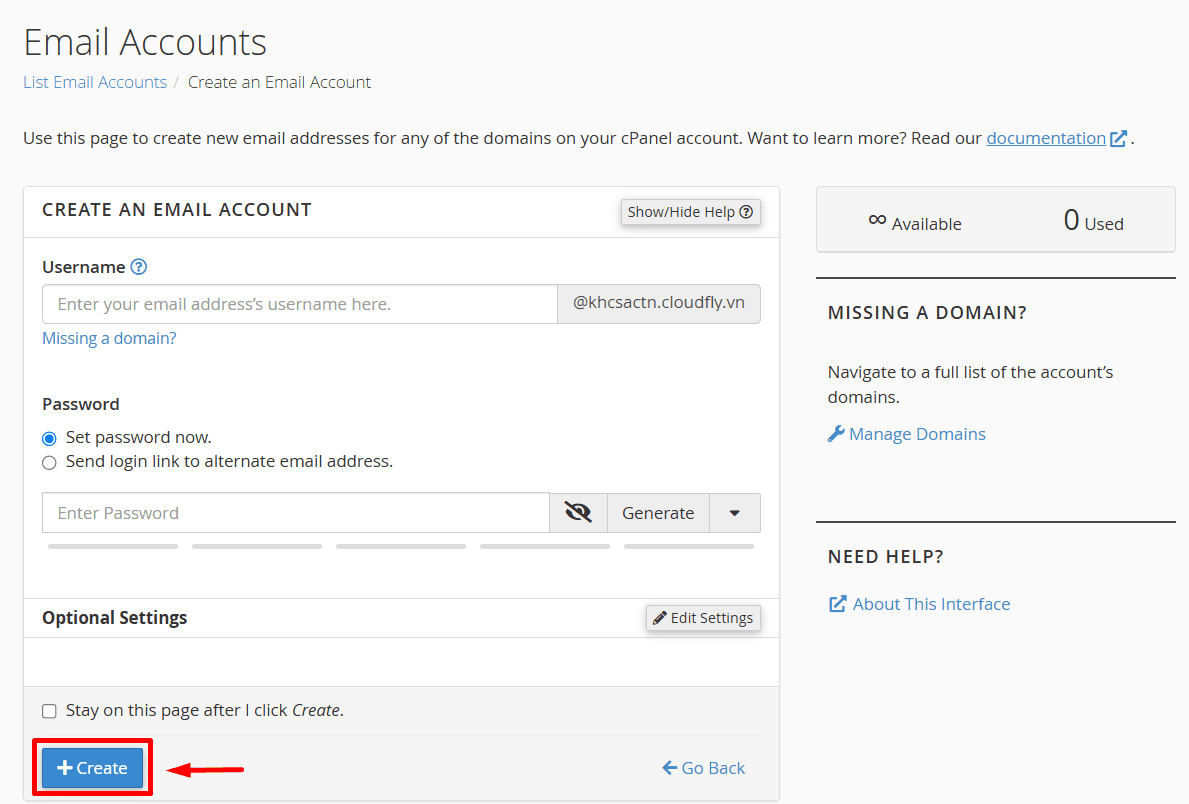1189x804 pixels.
Task: Open the external-link icon next to documentation
Action: click(1117, 137)
